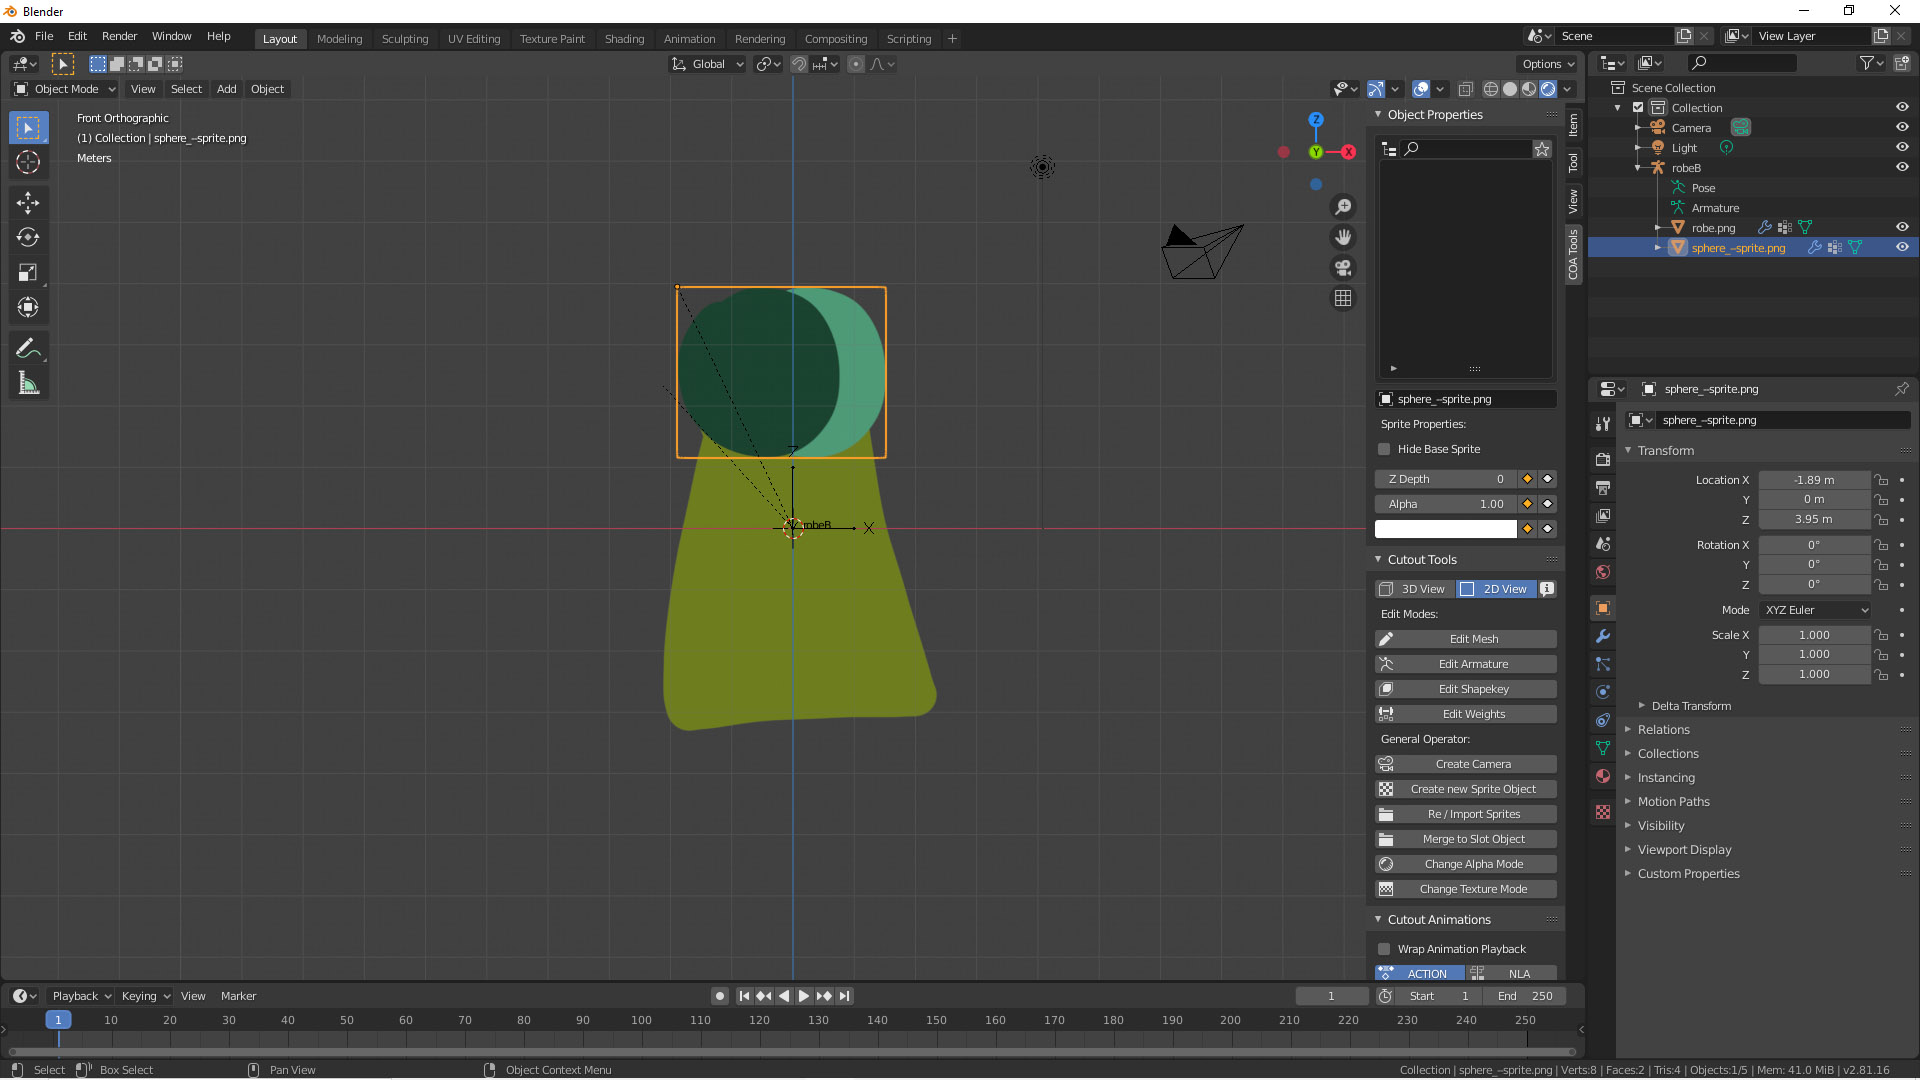This screenshot has width=1920, height=1080.
Task: Hide the Camera object in outliner
Action: click(x=1902, y=127)
